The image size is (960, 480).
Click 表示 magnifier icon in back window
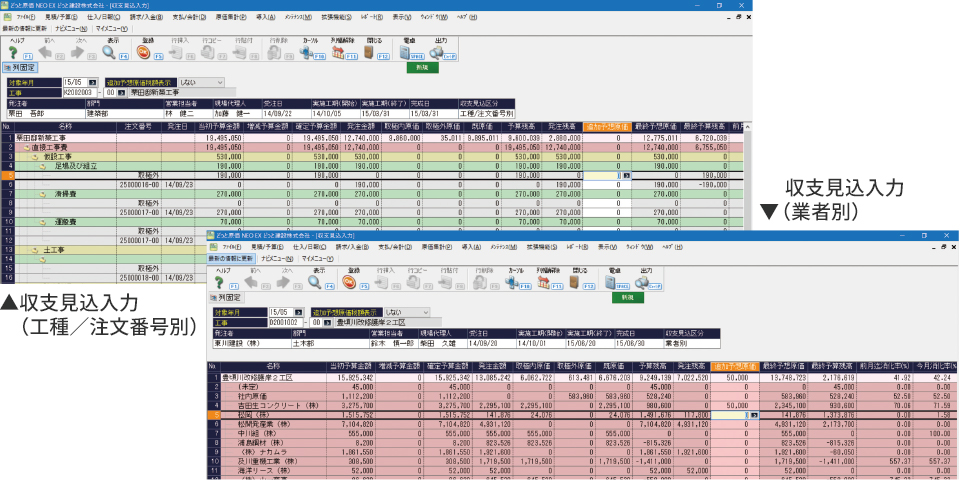point(109,53)
